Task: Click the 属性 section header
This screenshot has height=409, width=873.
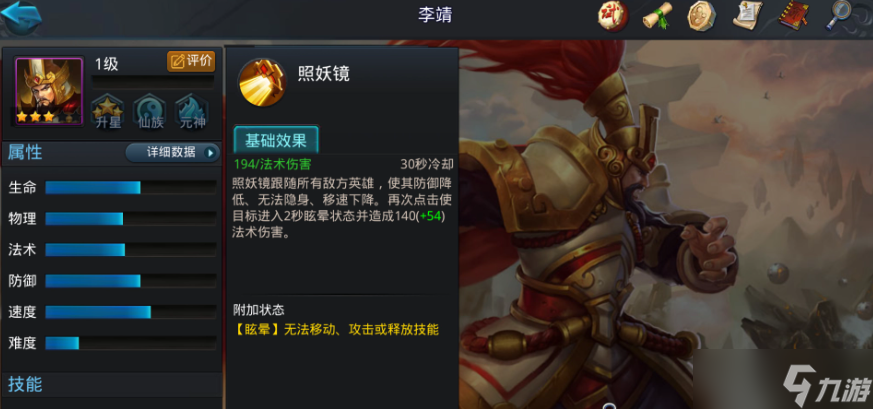Action: [25, 152]
